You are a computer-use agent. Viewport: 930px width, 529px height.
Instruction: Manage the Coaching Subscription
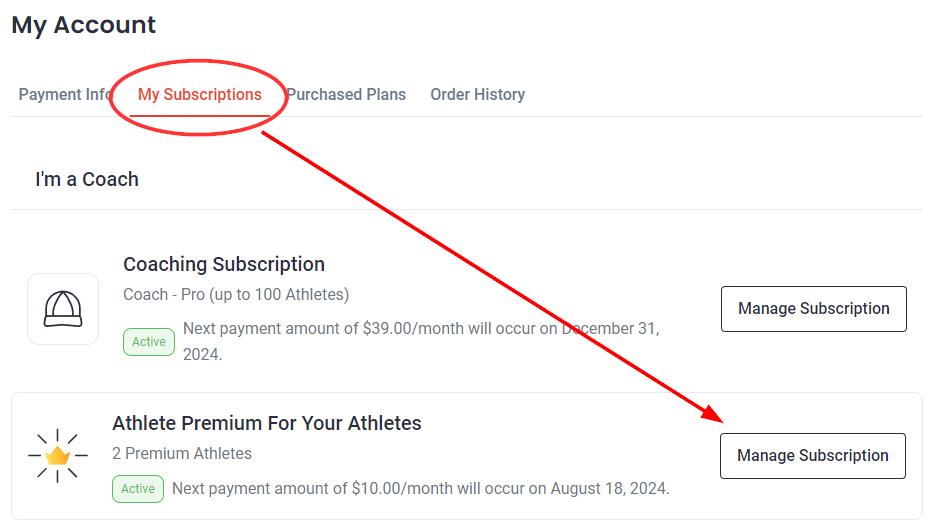click(814, 309)
